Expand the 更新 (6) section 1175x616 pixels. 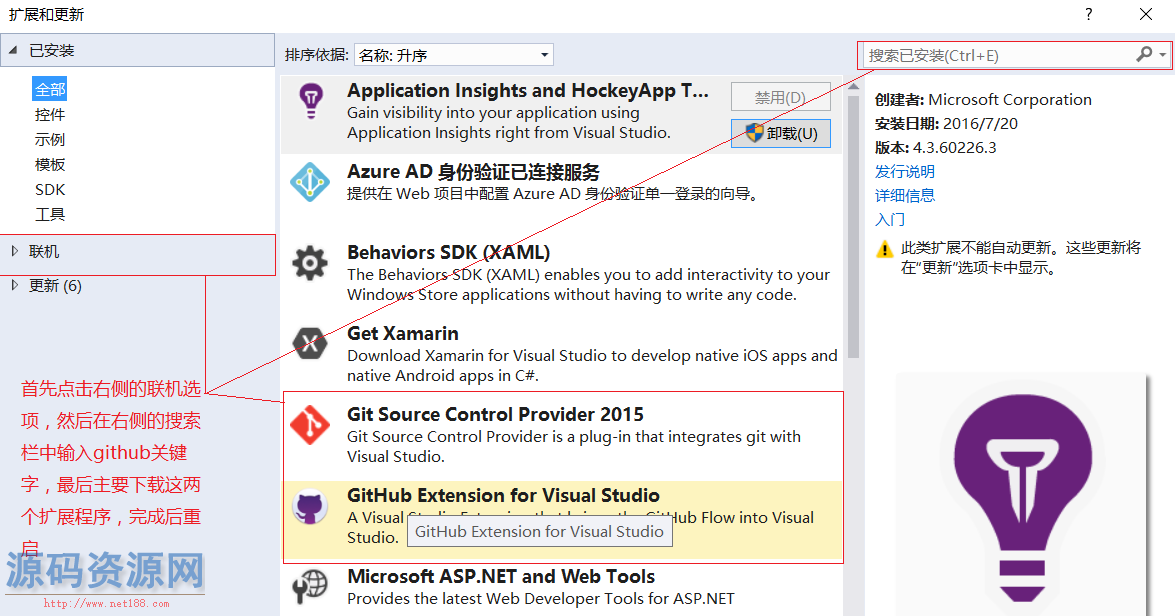pyautogui.click(x=14, y=286)
